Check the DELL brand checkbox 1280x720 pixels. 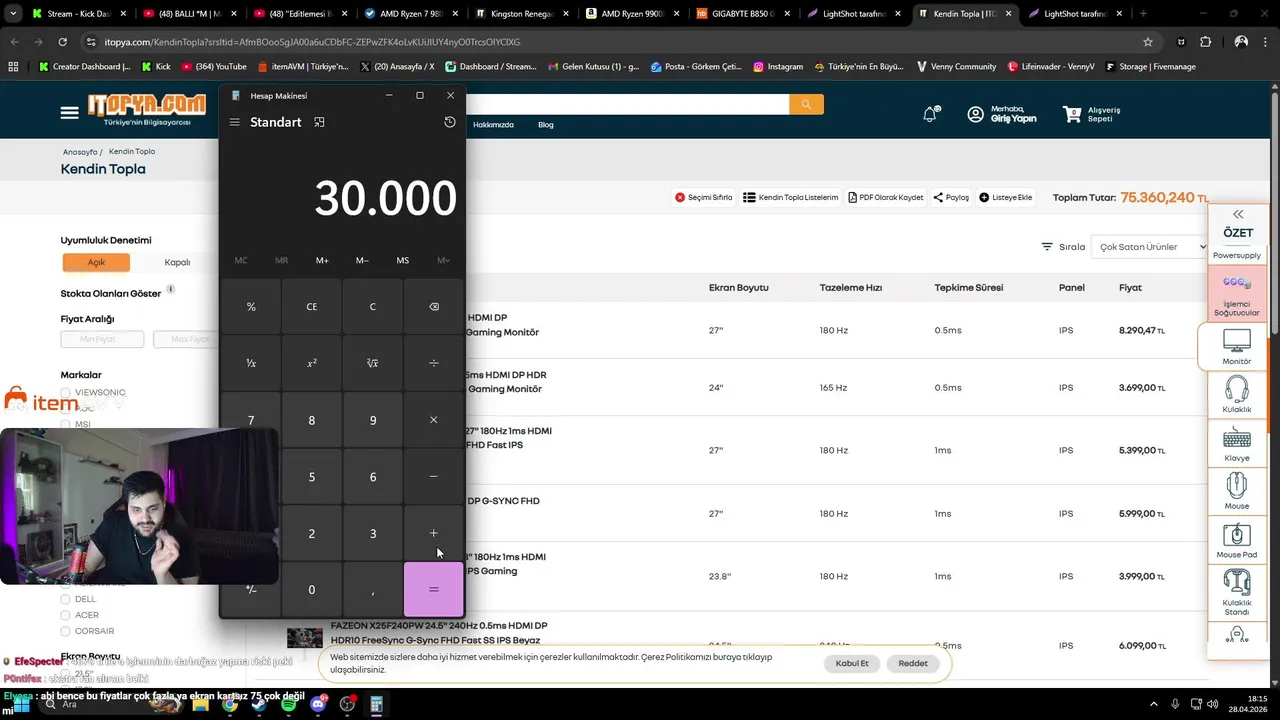tap(66, 599)
